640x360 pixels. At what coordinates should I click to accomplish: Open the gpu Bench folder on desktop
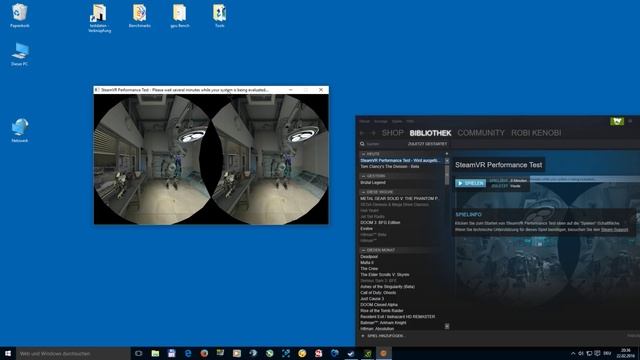179,16
